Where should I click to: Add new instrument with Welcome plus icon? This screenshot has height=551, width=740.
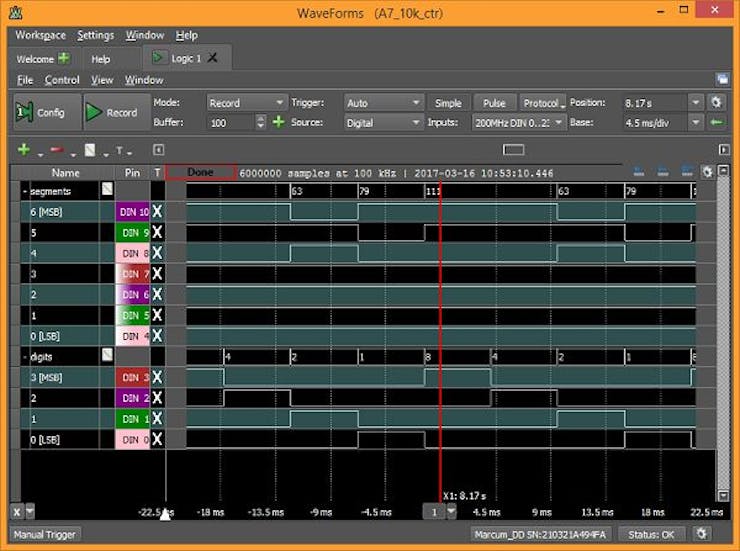coord(64,58)
